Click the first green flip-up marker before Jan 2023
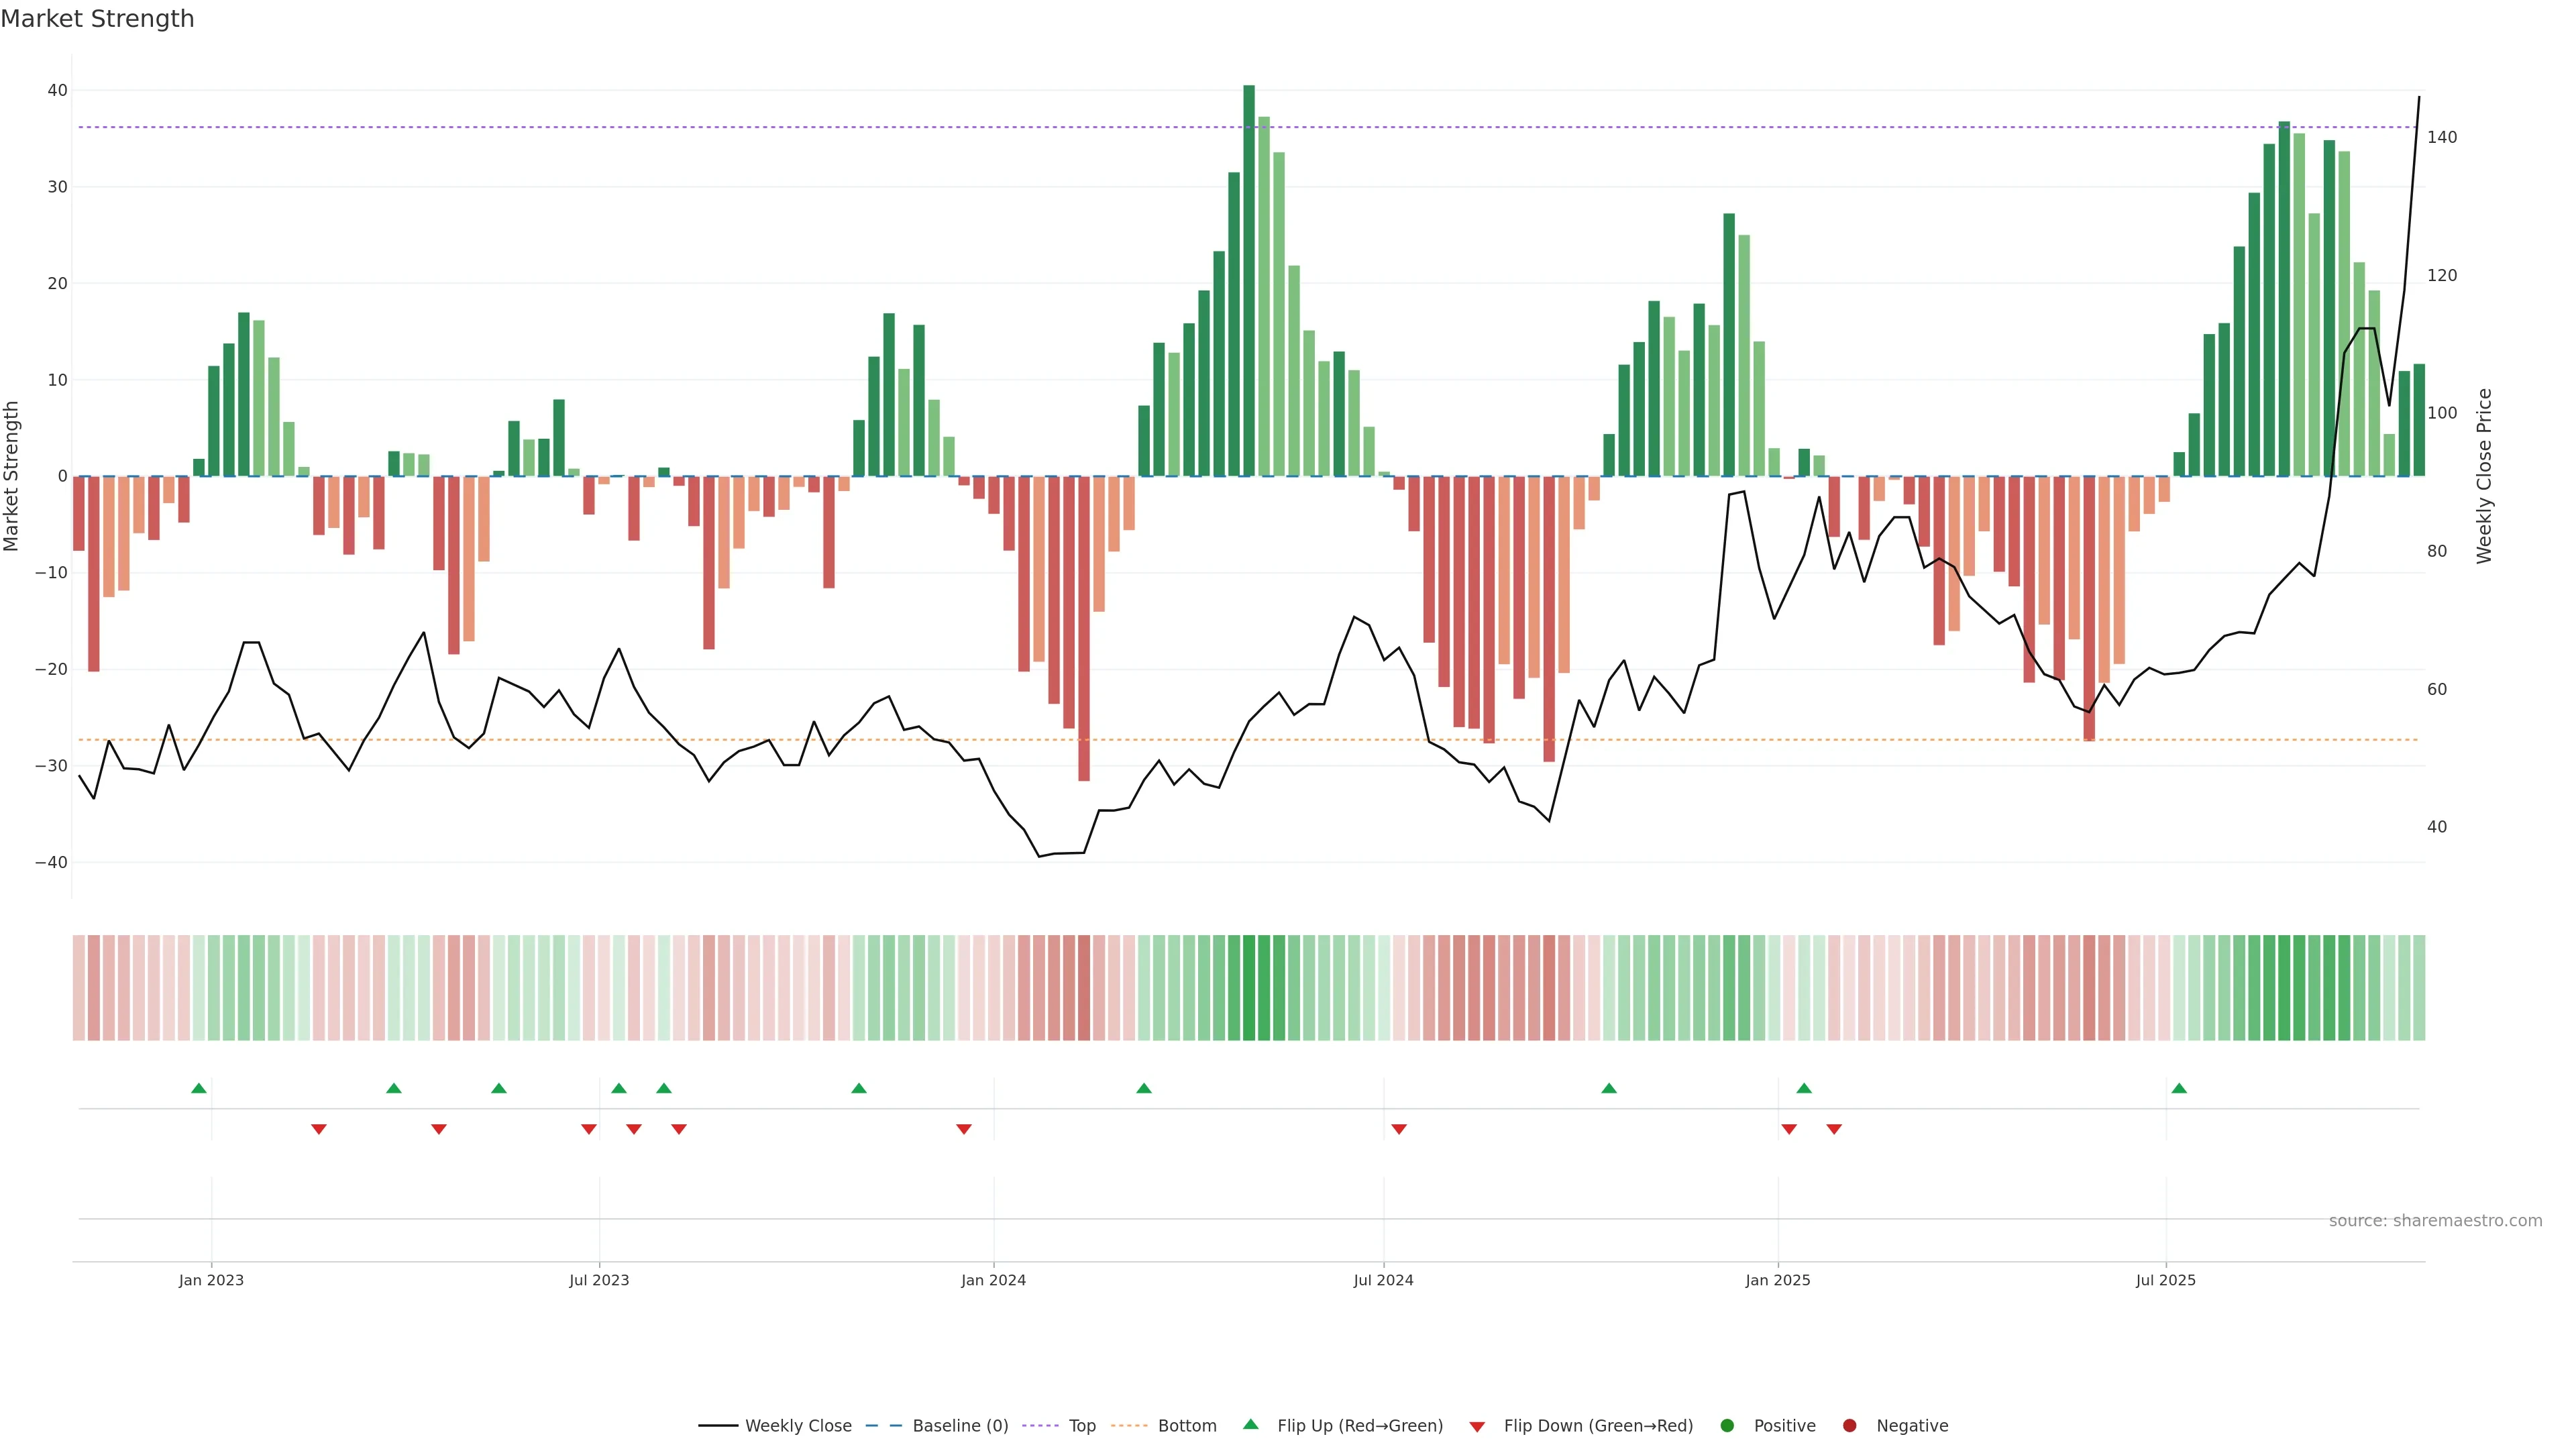This screenshot has width=2576, height=1449. coord(199,1088)
